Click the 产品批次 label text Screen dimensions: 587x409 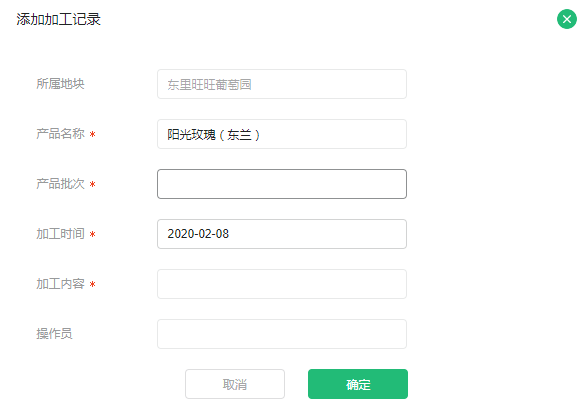click(x=60, y=184)
